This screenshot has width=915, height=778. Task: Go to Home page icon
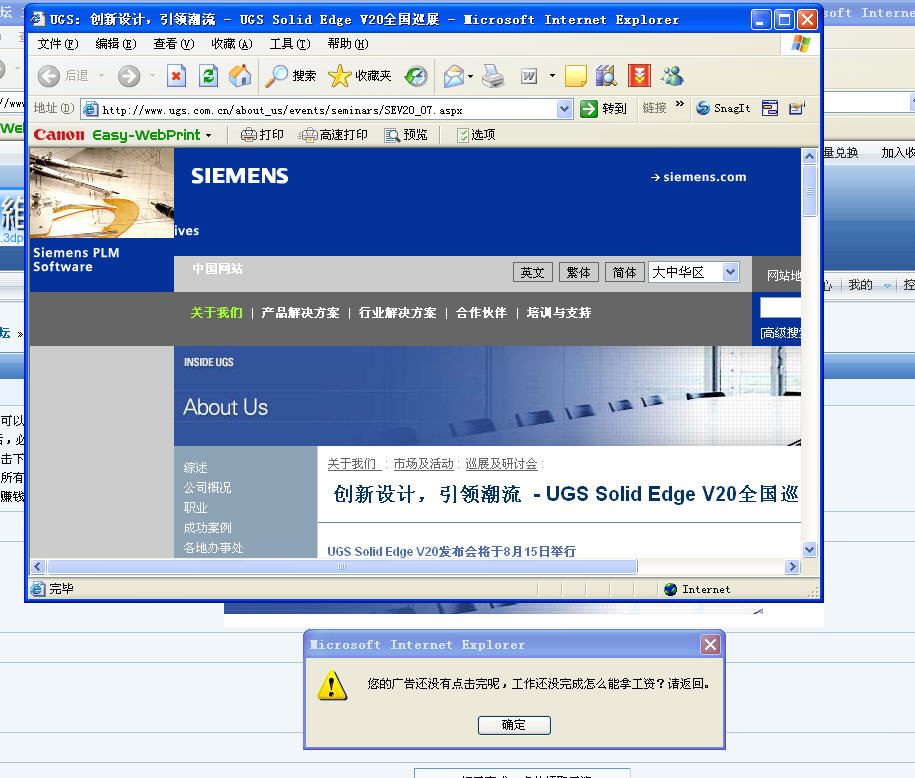click(240, 76)
